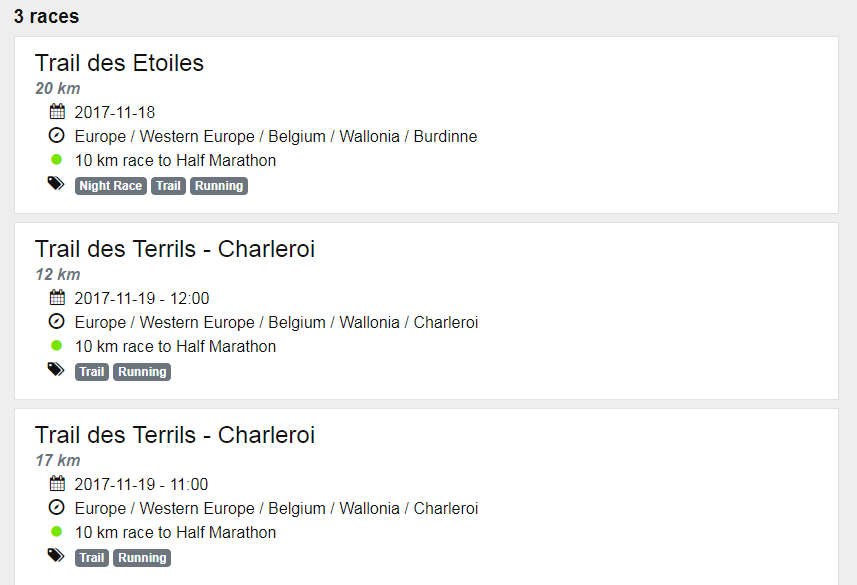Open the 17 km Trail des Terrils title
Viewport: 857px width, 585px height.
click(175, 435)
